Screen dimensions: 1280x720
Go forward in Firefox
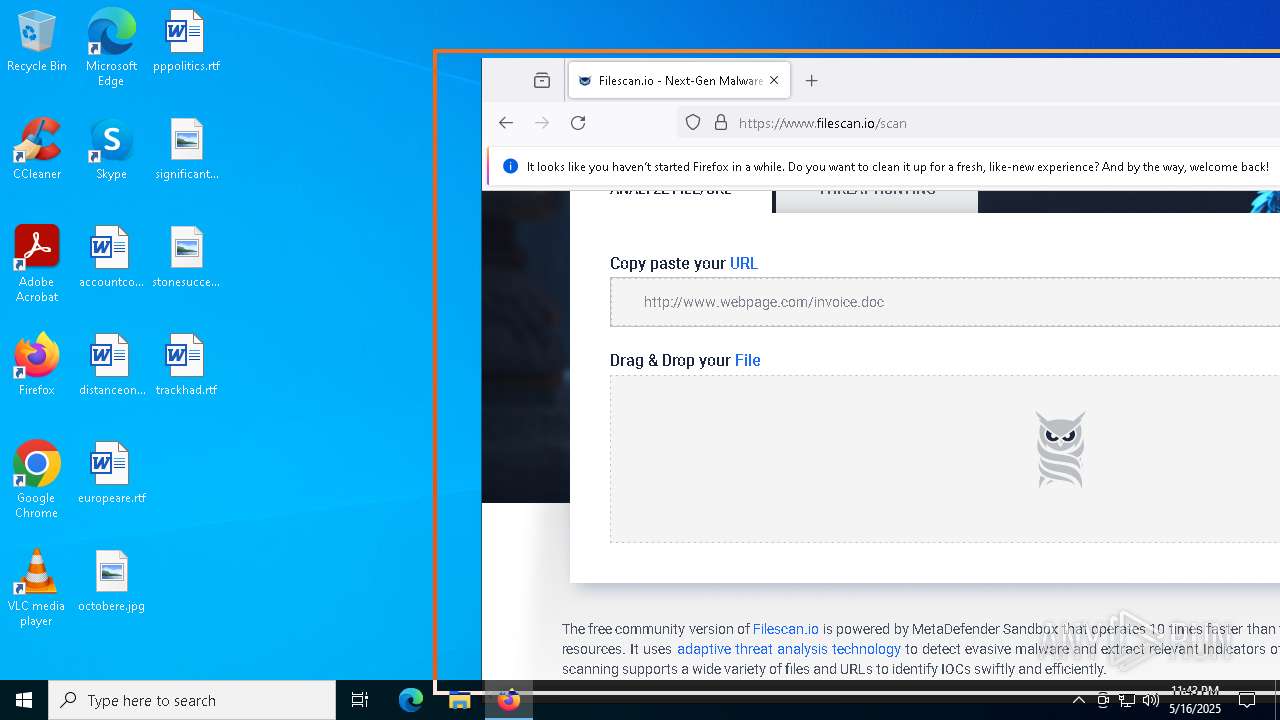click(542, 123)
